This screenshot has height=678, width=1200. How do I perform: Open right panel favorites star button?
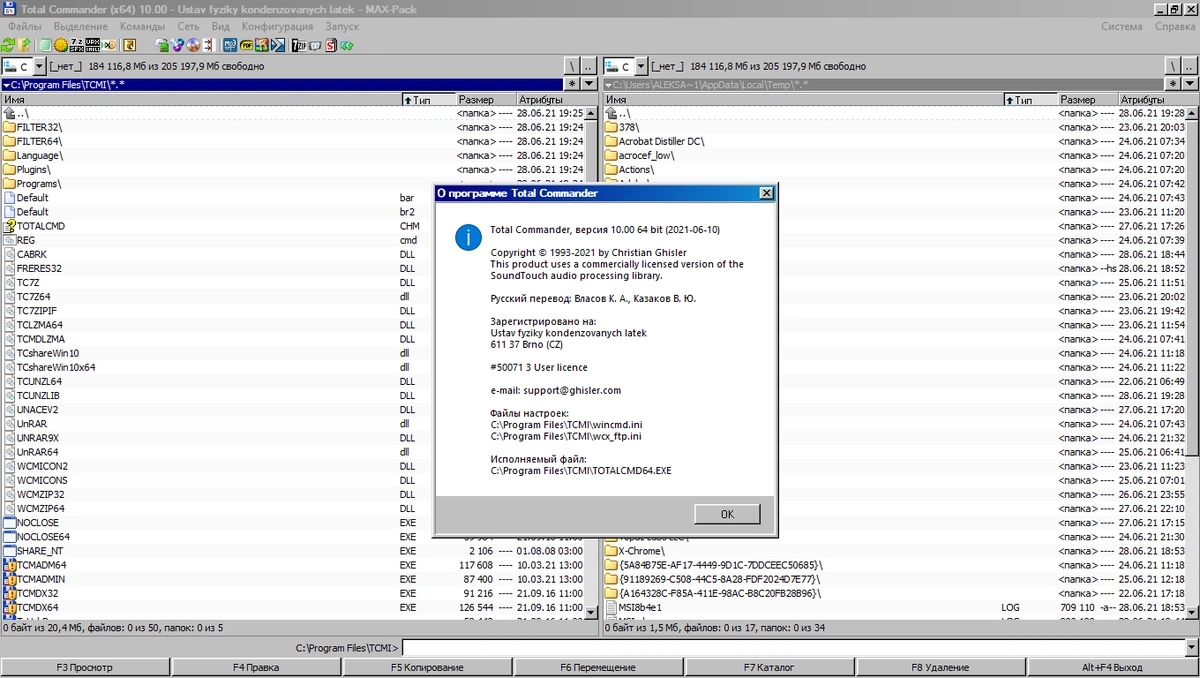[x=1174, y=85]
